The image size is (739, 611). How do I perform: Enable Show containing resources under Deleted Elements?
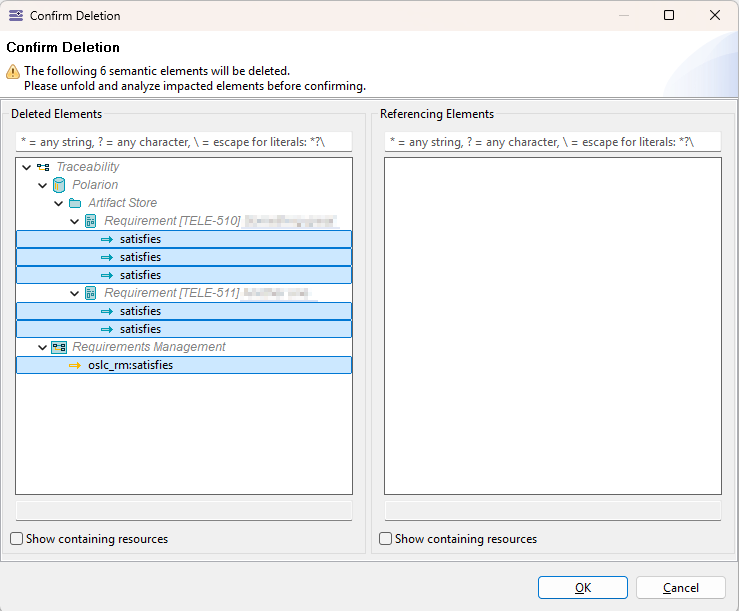[x=16, y=538]
